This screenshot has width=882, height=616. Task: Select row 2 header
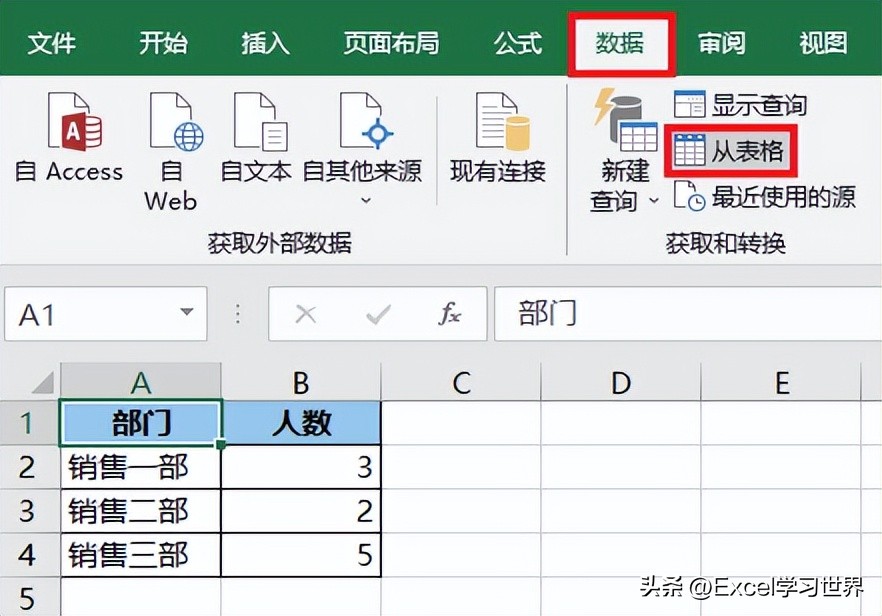click(29, 467)
